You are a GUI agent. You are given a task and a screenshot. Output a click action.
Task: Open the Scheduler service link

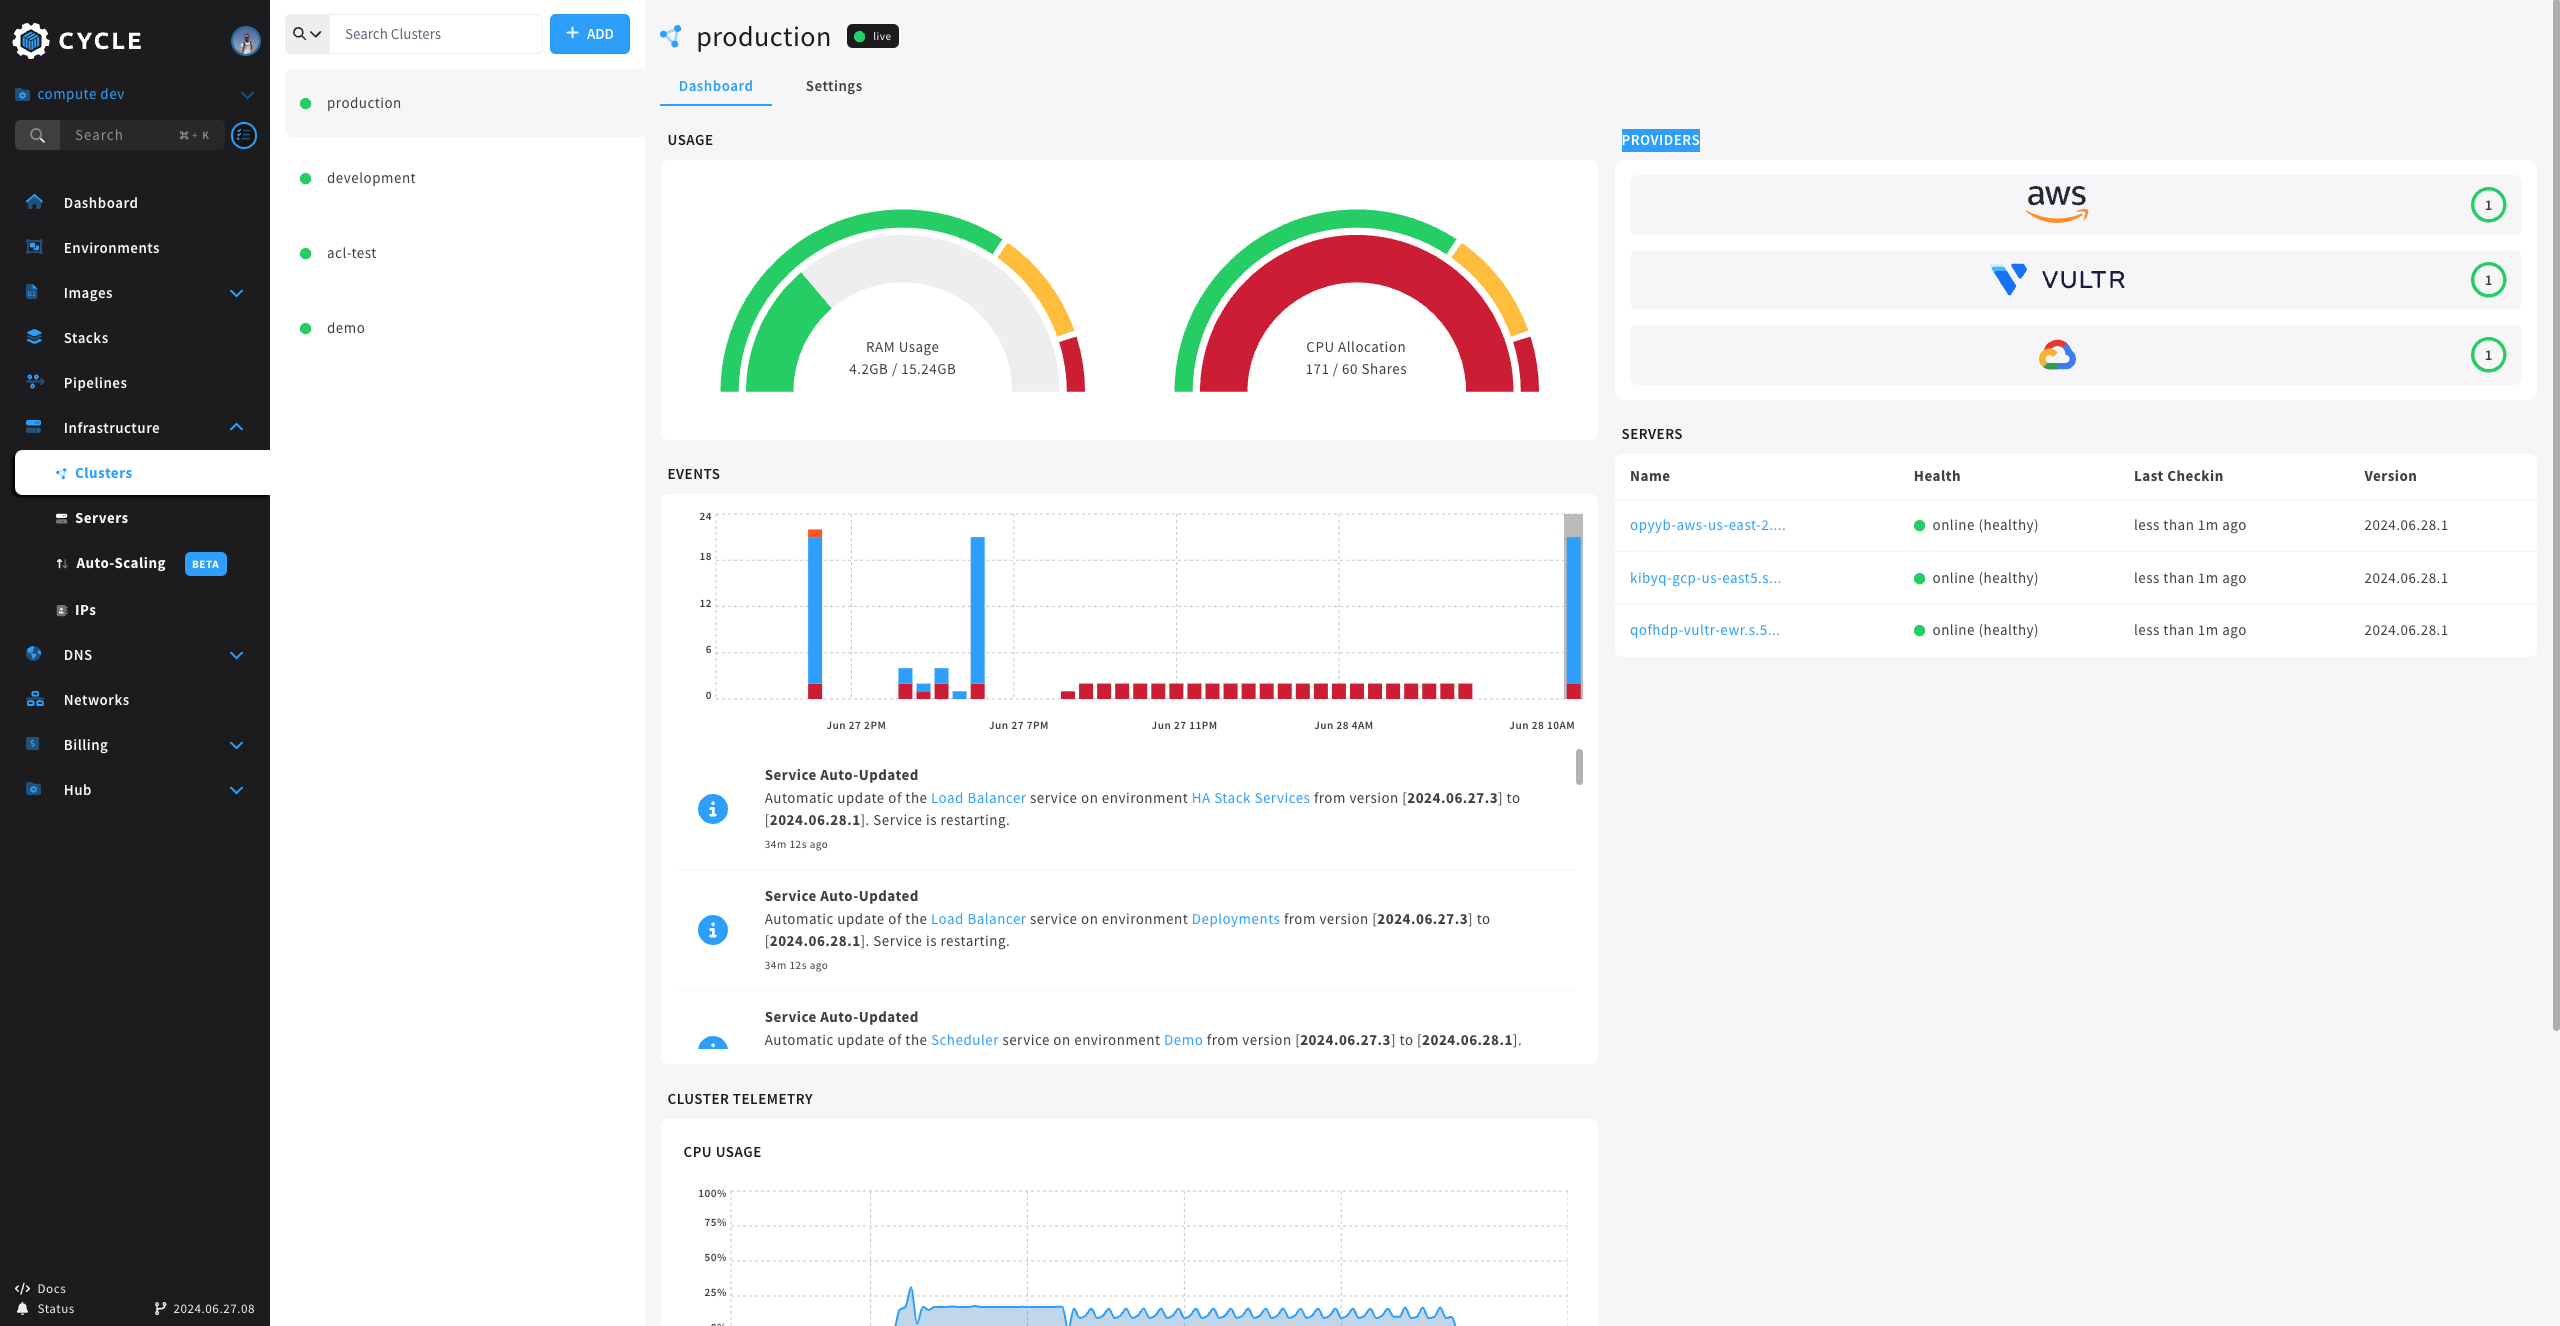tap(964, 1040)
